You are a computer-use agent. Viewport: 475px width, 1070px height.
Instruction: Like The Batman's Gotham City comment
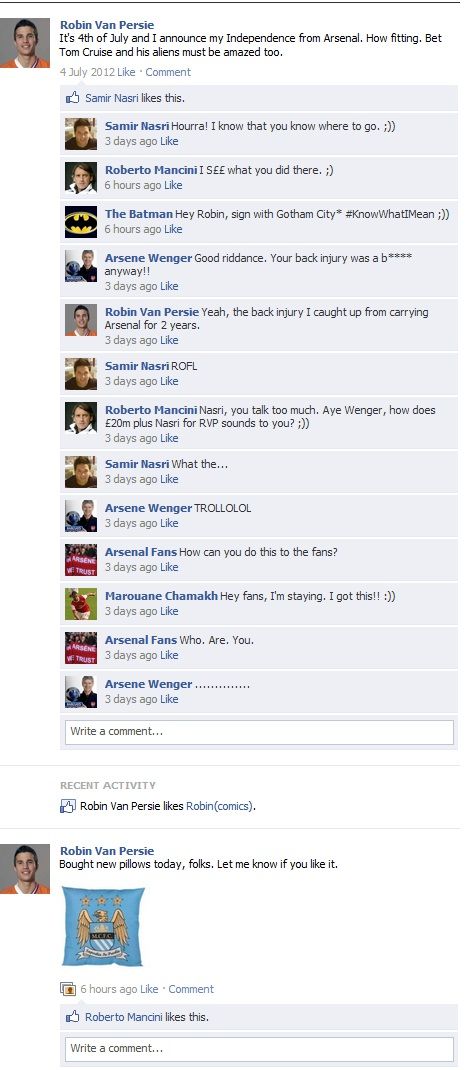pyautogui.click(x=173, y=229)
